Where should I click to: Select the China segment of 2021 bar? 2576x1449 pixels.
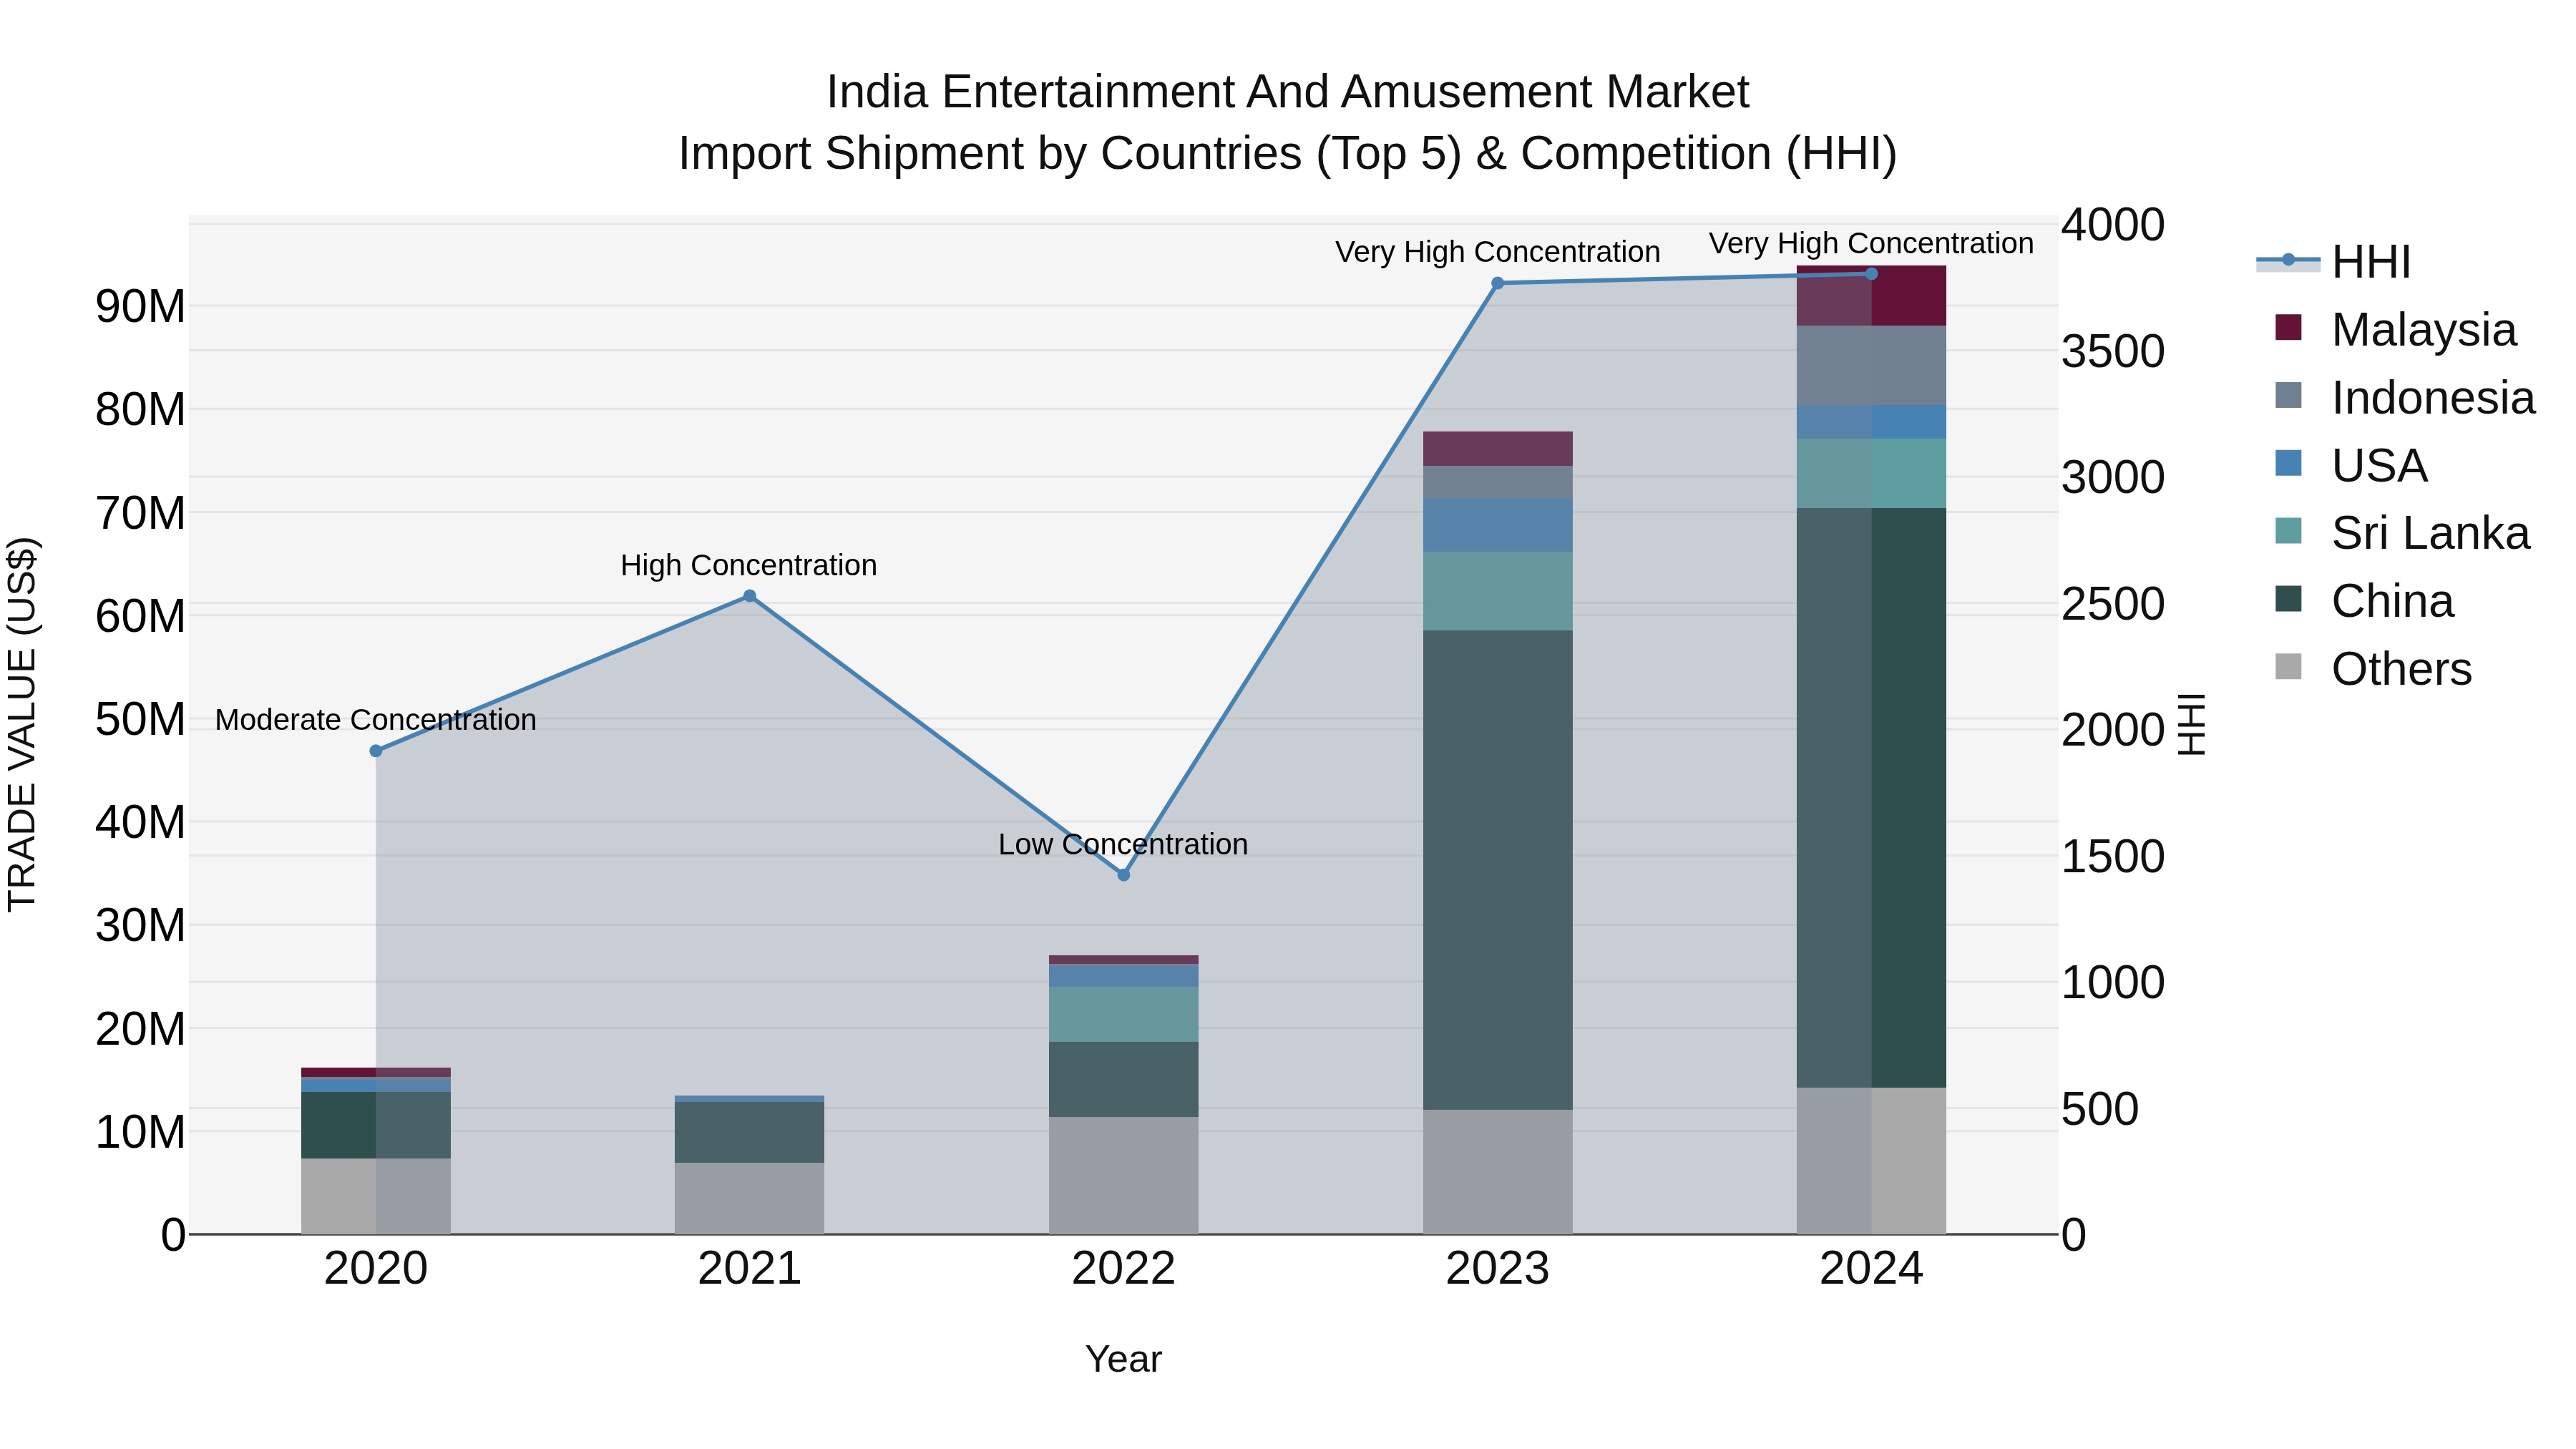click(x=750, y=1132)
